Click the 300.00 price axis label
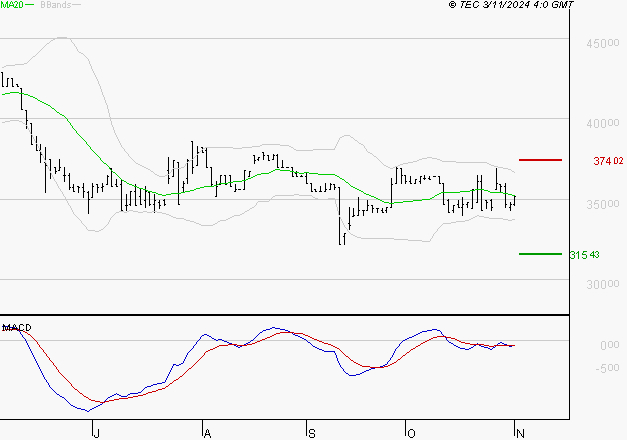The height and width of the screenshot is (440, 627). (x=603, y=284)
